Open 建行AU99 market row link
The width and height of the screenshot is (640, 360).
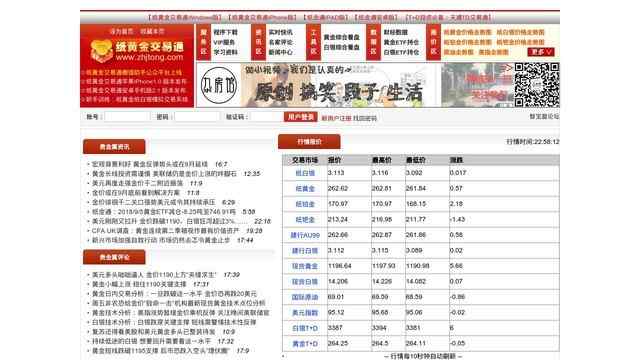(x=305, y=235)
